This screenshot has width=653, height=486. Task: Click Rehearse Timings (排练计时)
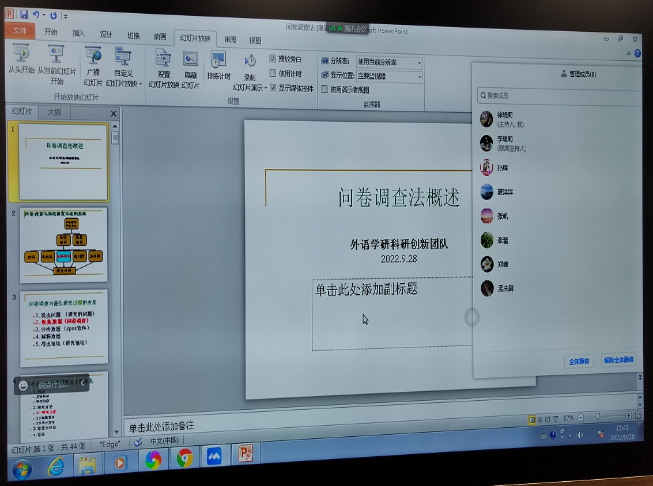[219, 65]
